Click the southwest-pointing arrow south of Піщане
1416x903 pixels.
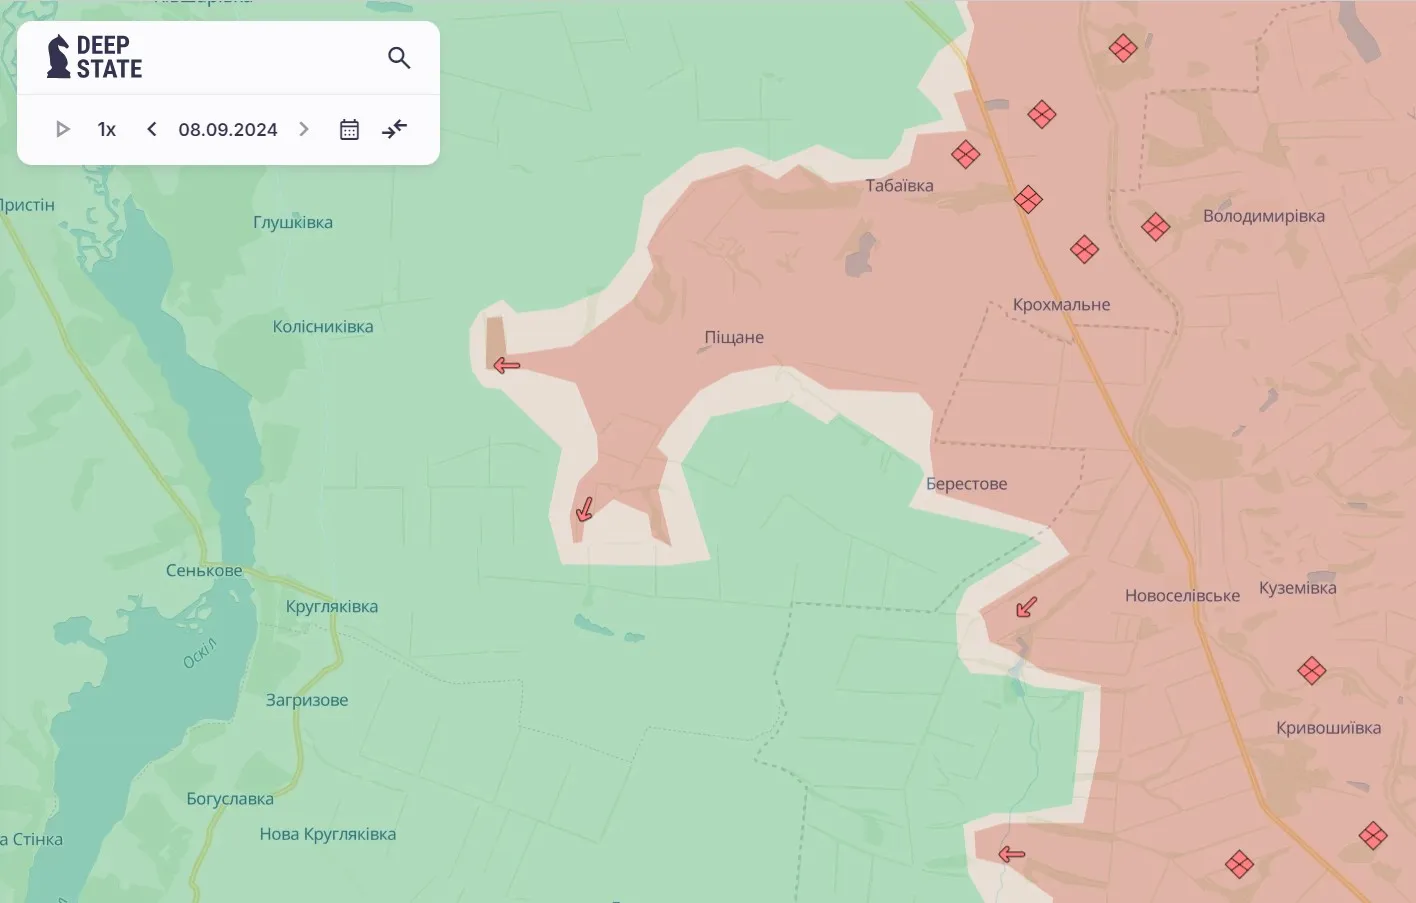coord(585,510)
